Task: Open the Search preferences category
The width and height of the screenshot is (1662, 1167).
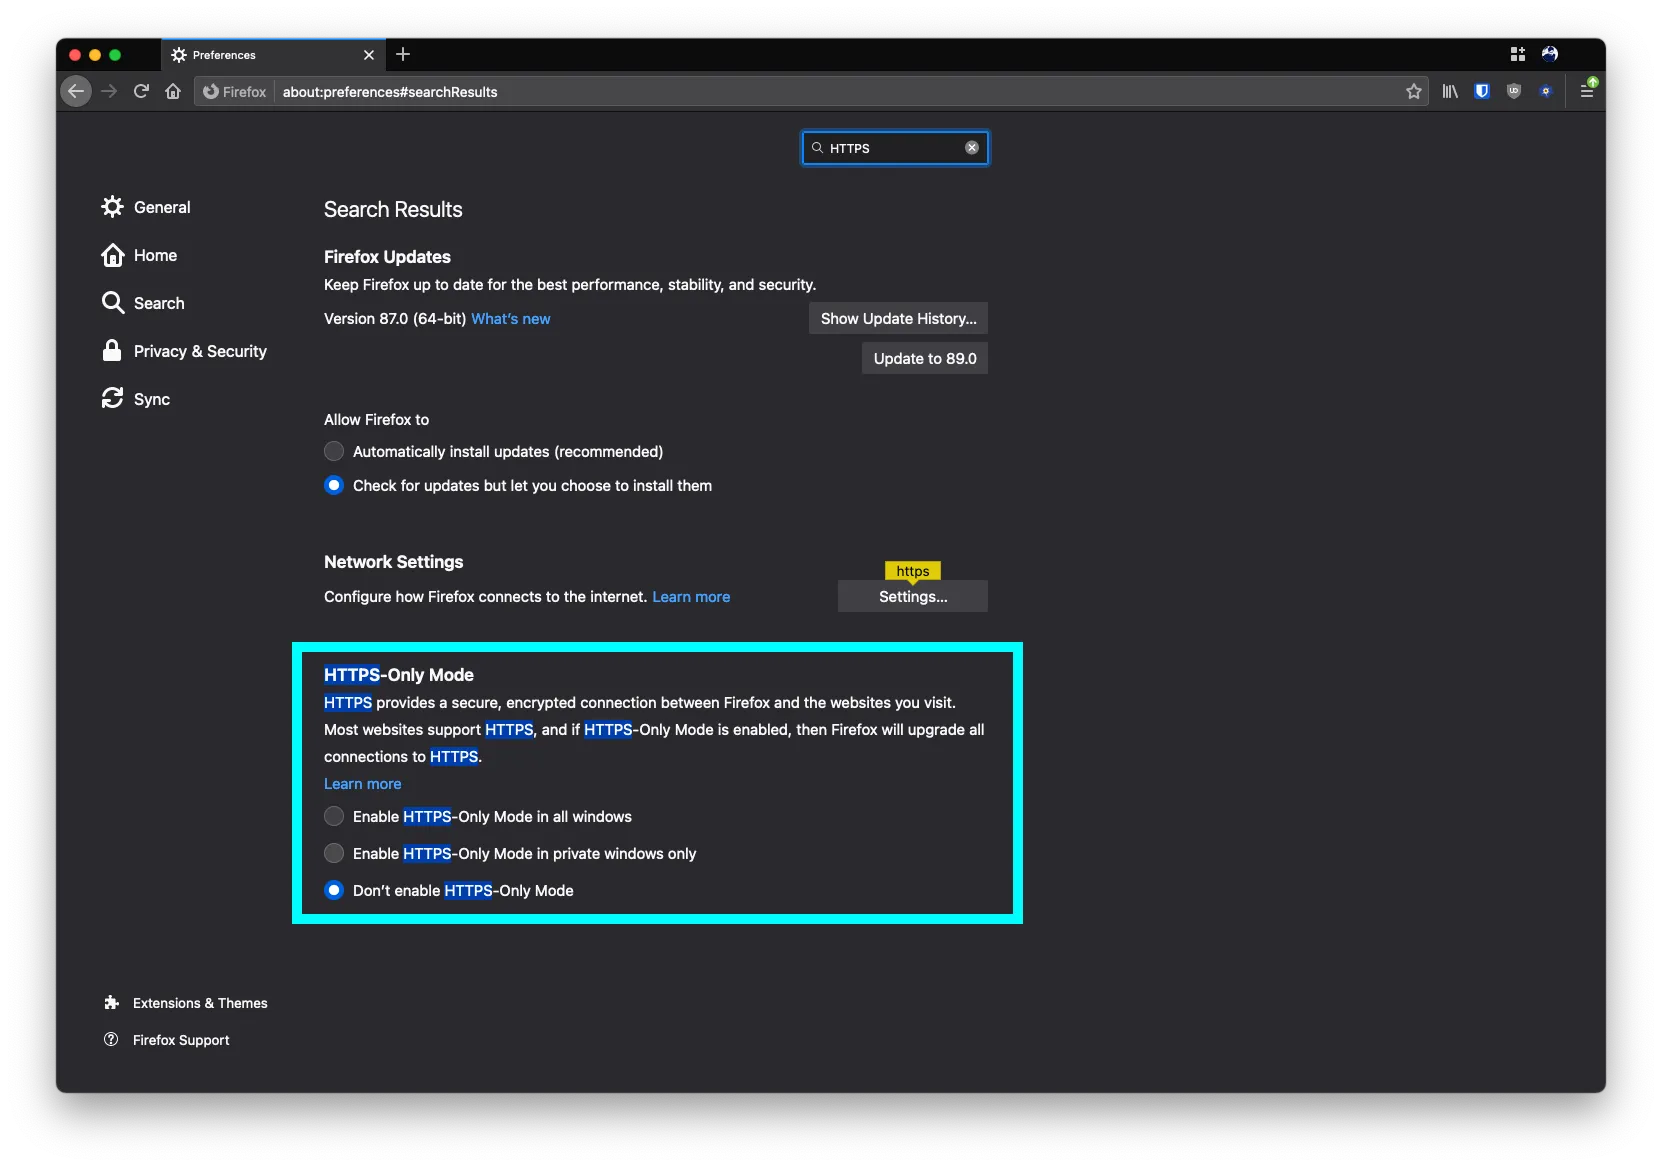Action: click(143, 303)
